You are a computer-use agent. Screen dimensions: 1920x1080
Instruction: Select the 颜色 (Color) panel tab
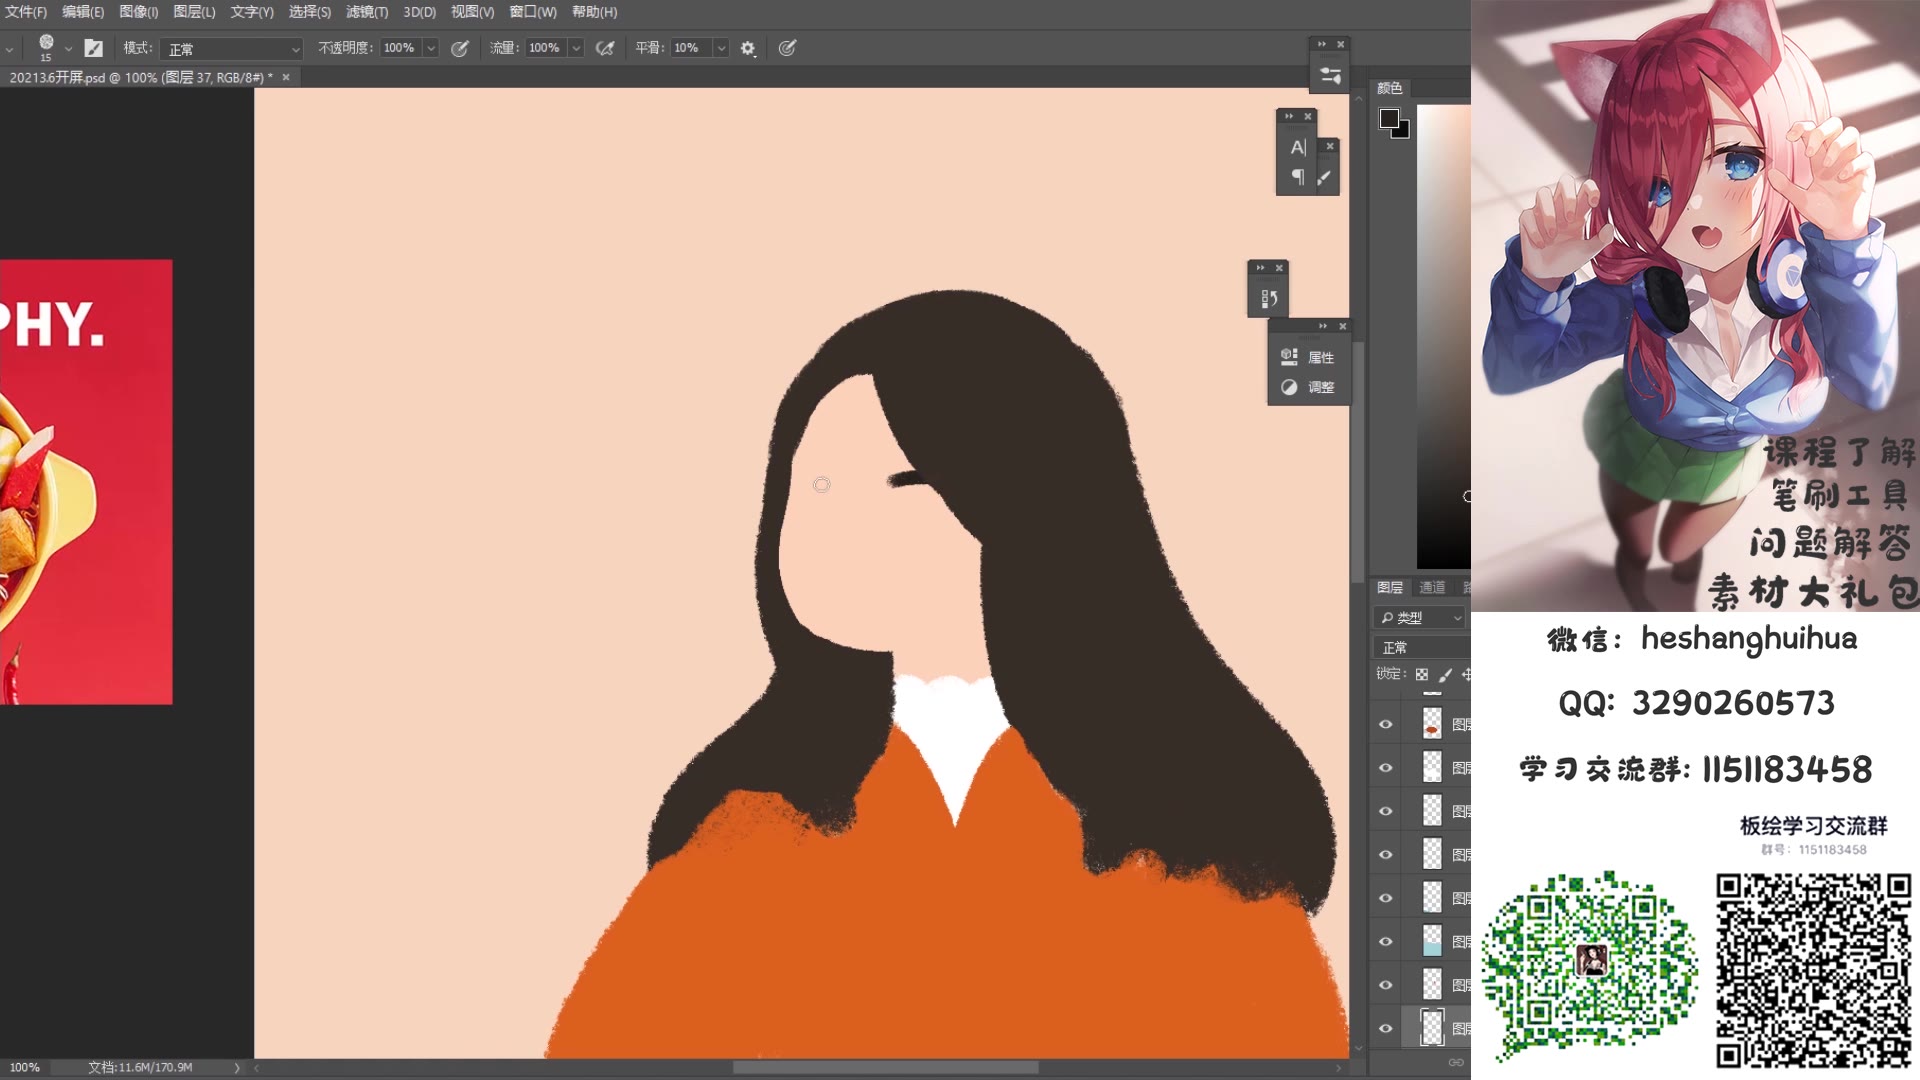(1390, 88)
